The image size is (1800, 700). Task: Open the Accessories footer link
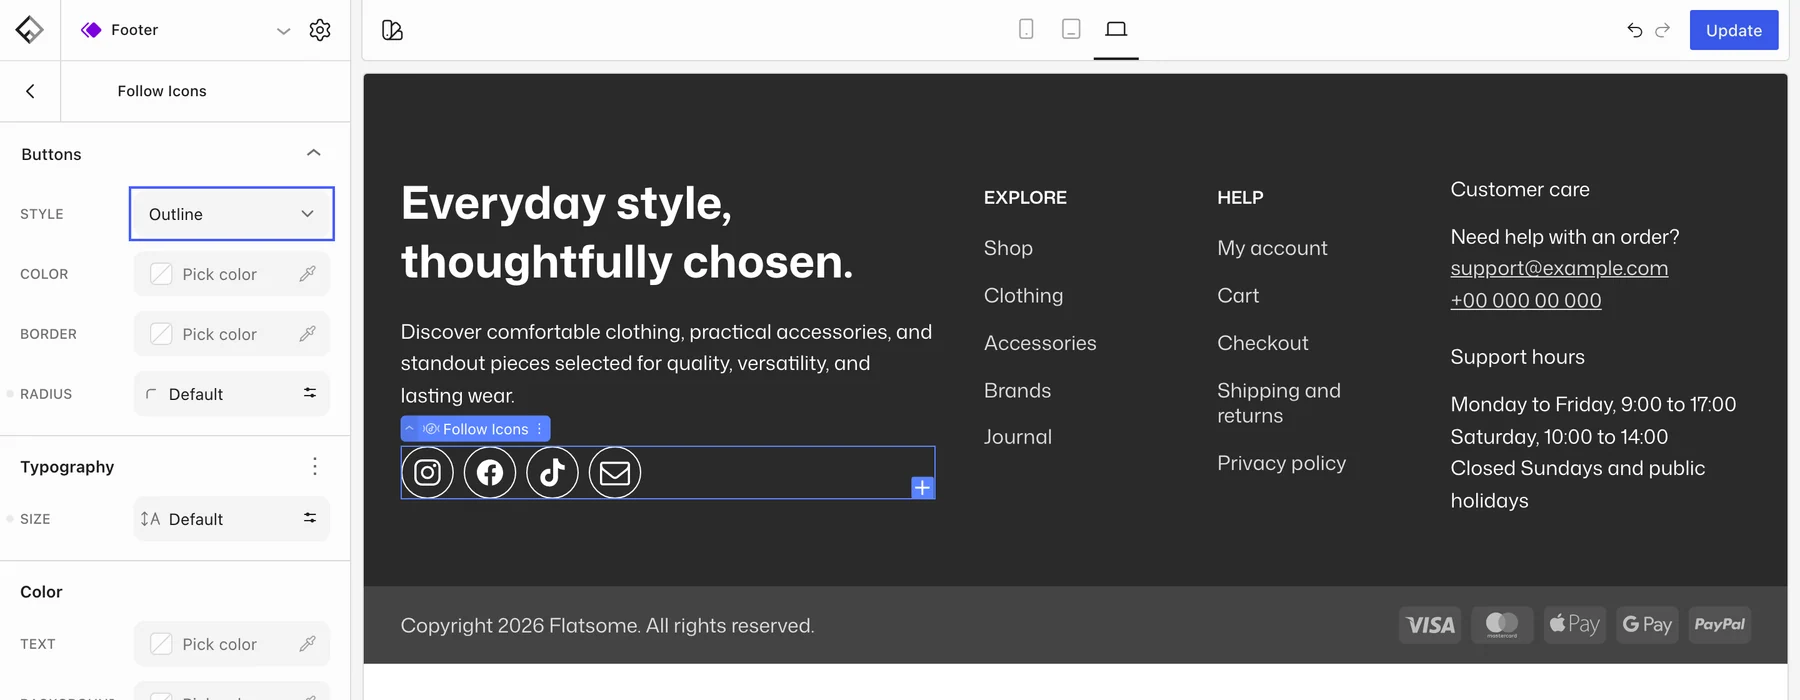[1040, 343]
